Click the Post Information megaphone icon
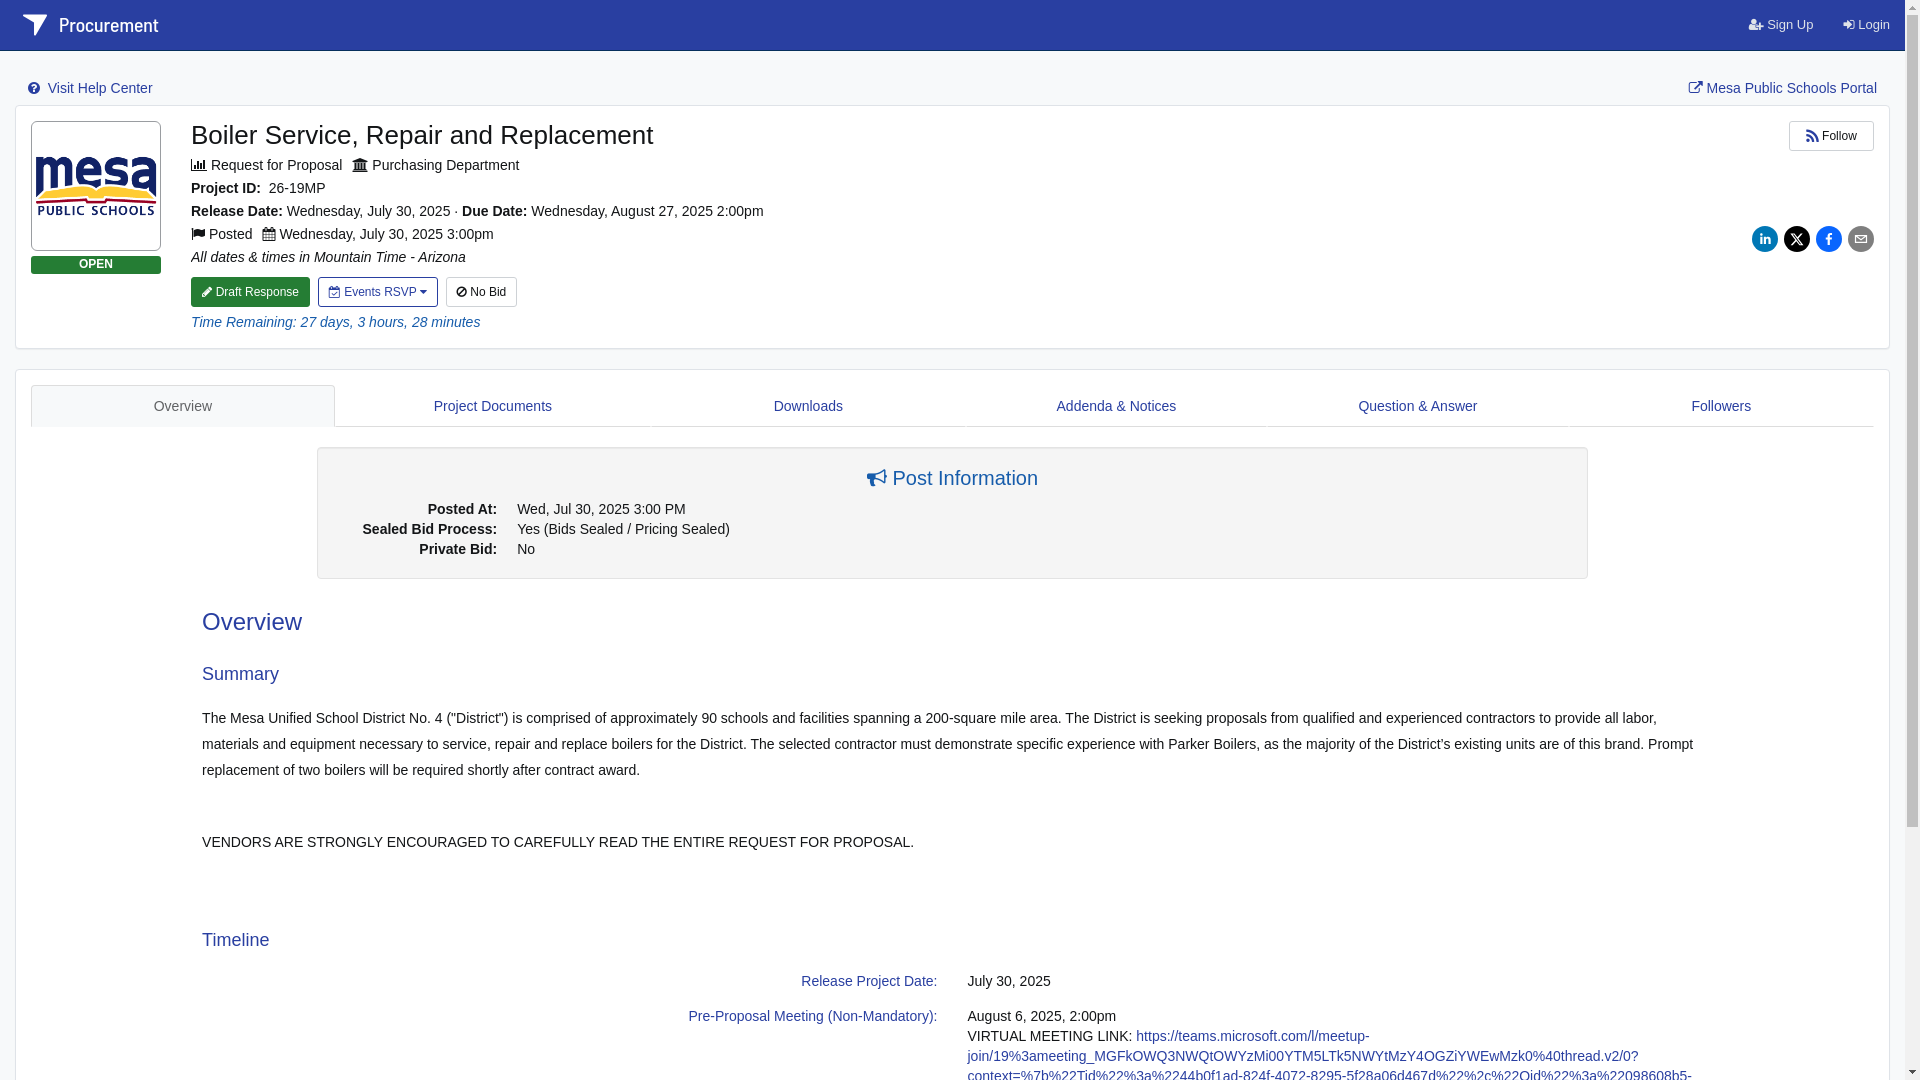The image size is (1920, 1080). click(x=877, y=478)
